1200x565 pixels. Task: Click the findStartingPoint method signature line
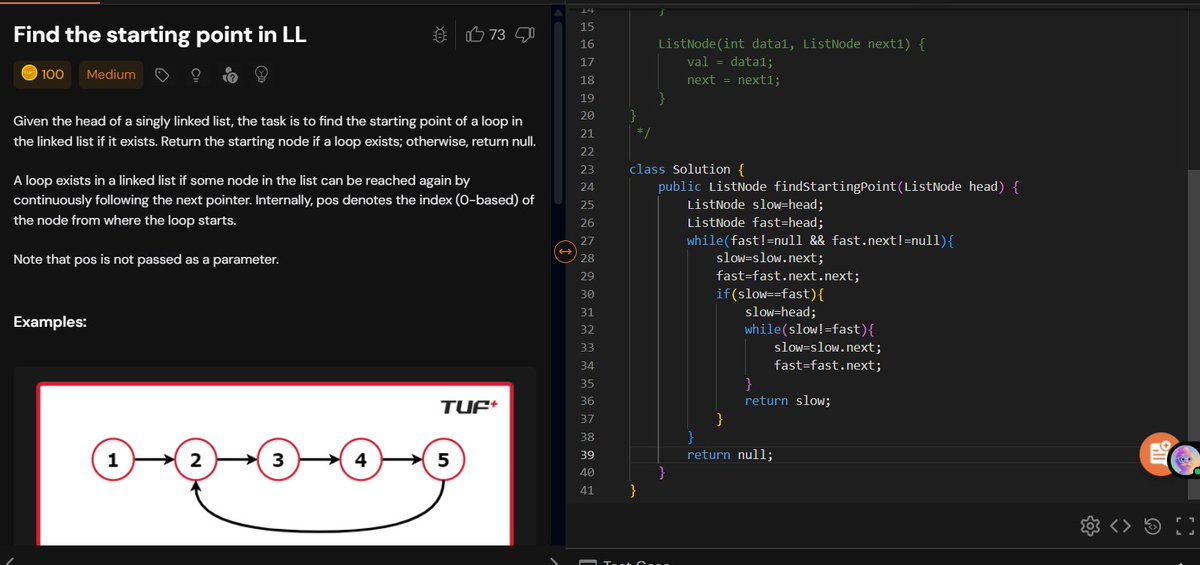tap(837, 187)
